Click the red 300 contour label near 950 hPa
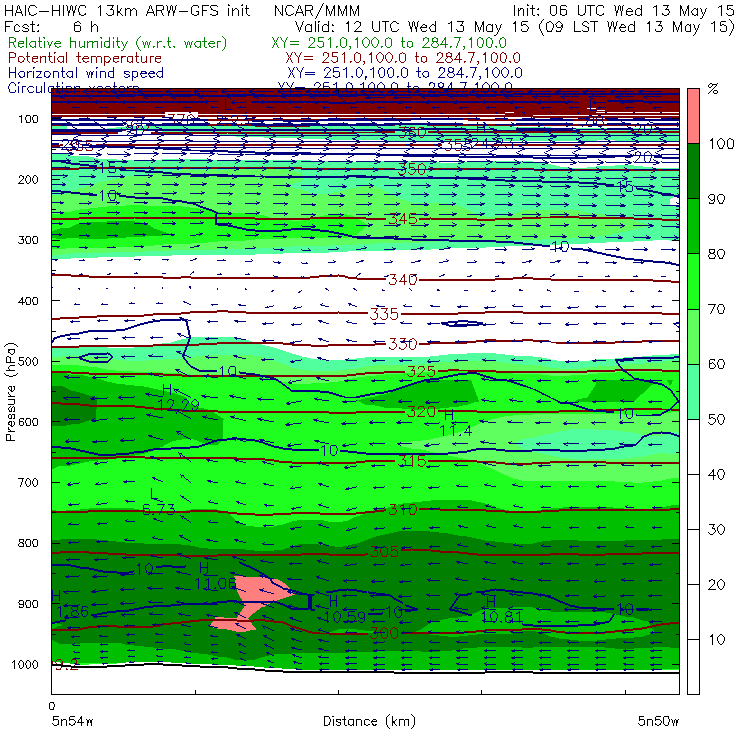The width and height of the screenshot is (740, 740). [x=384, y=633]
